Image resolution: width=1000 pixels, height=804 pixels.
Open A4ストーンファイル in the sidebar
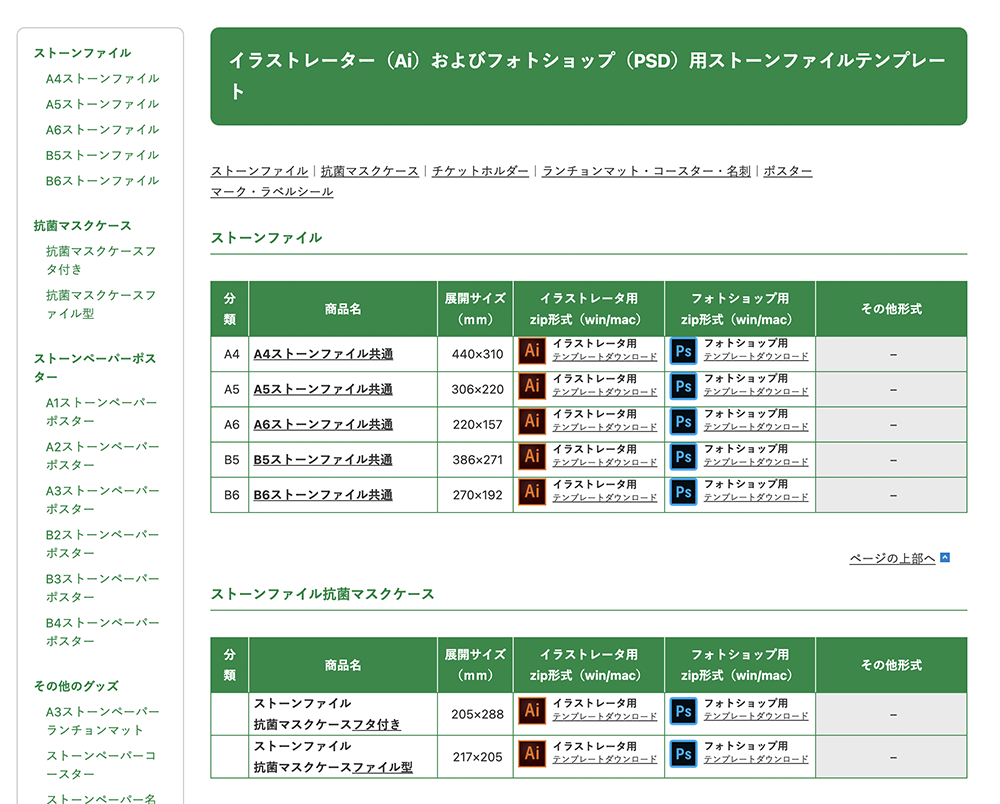(x=102, y=79)
